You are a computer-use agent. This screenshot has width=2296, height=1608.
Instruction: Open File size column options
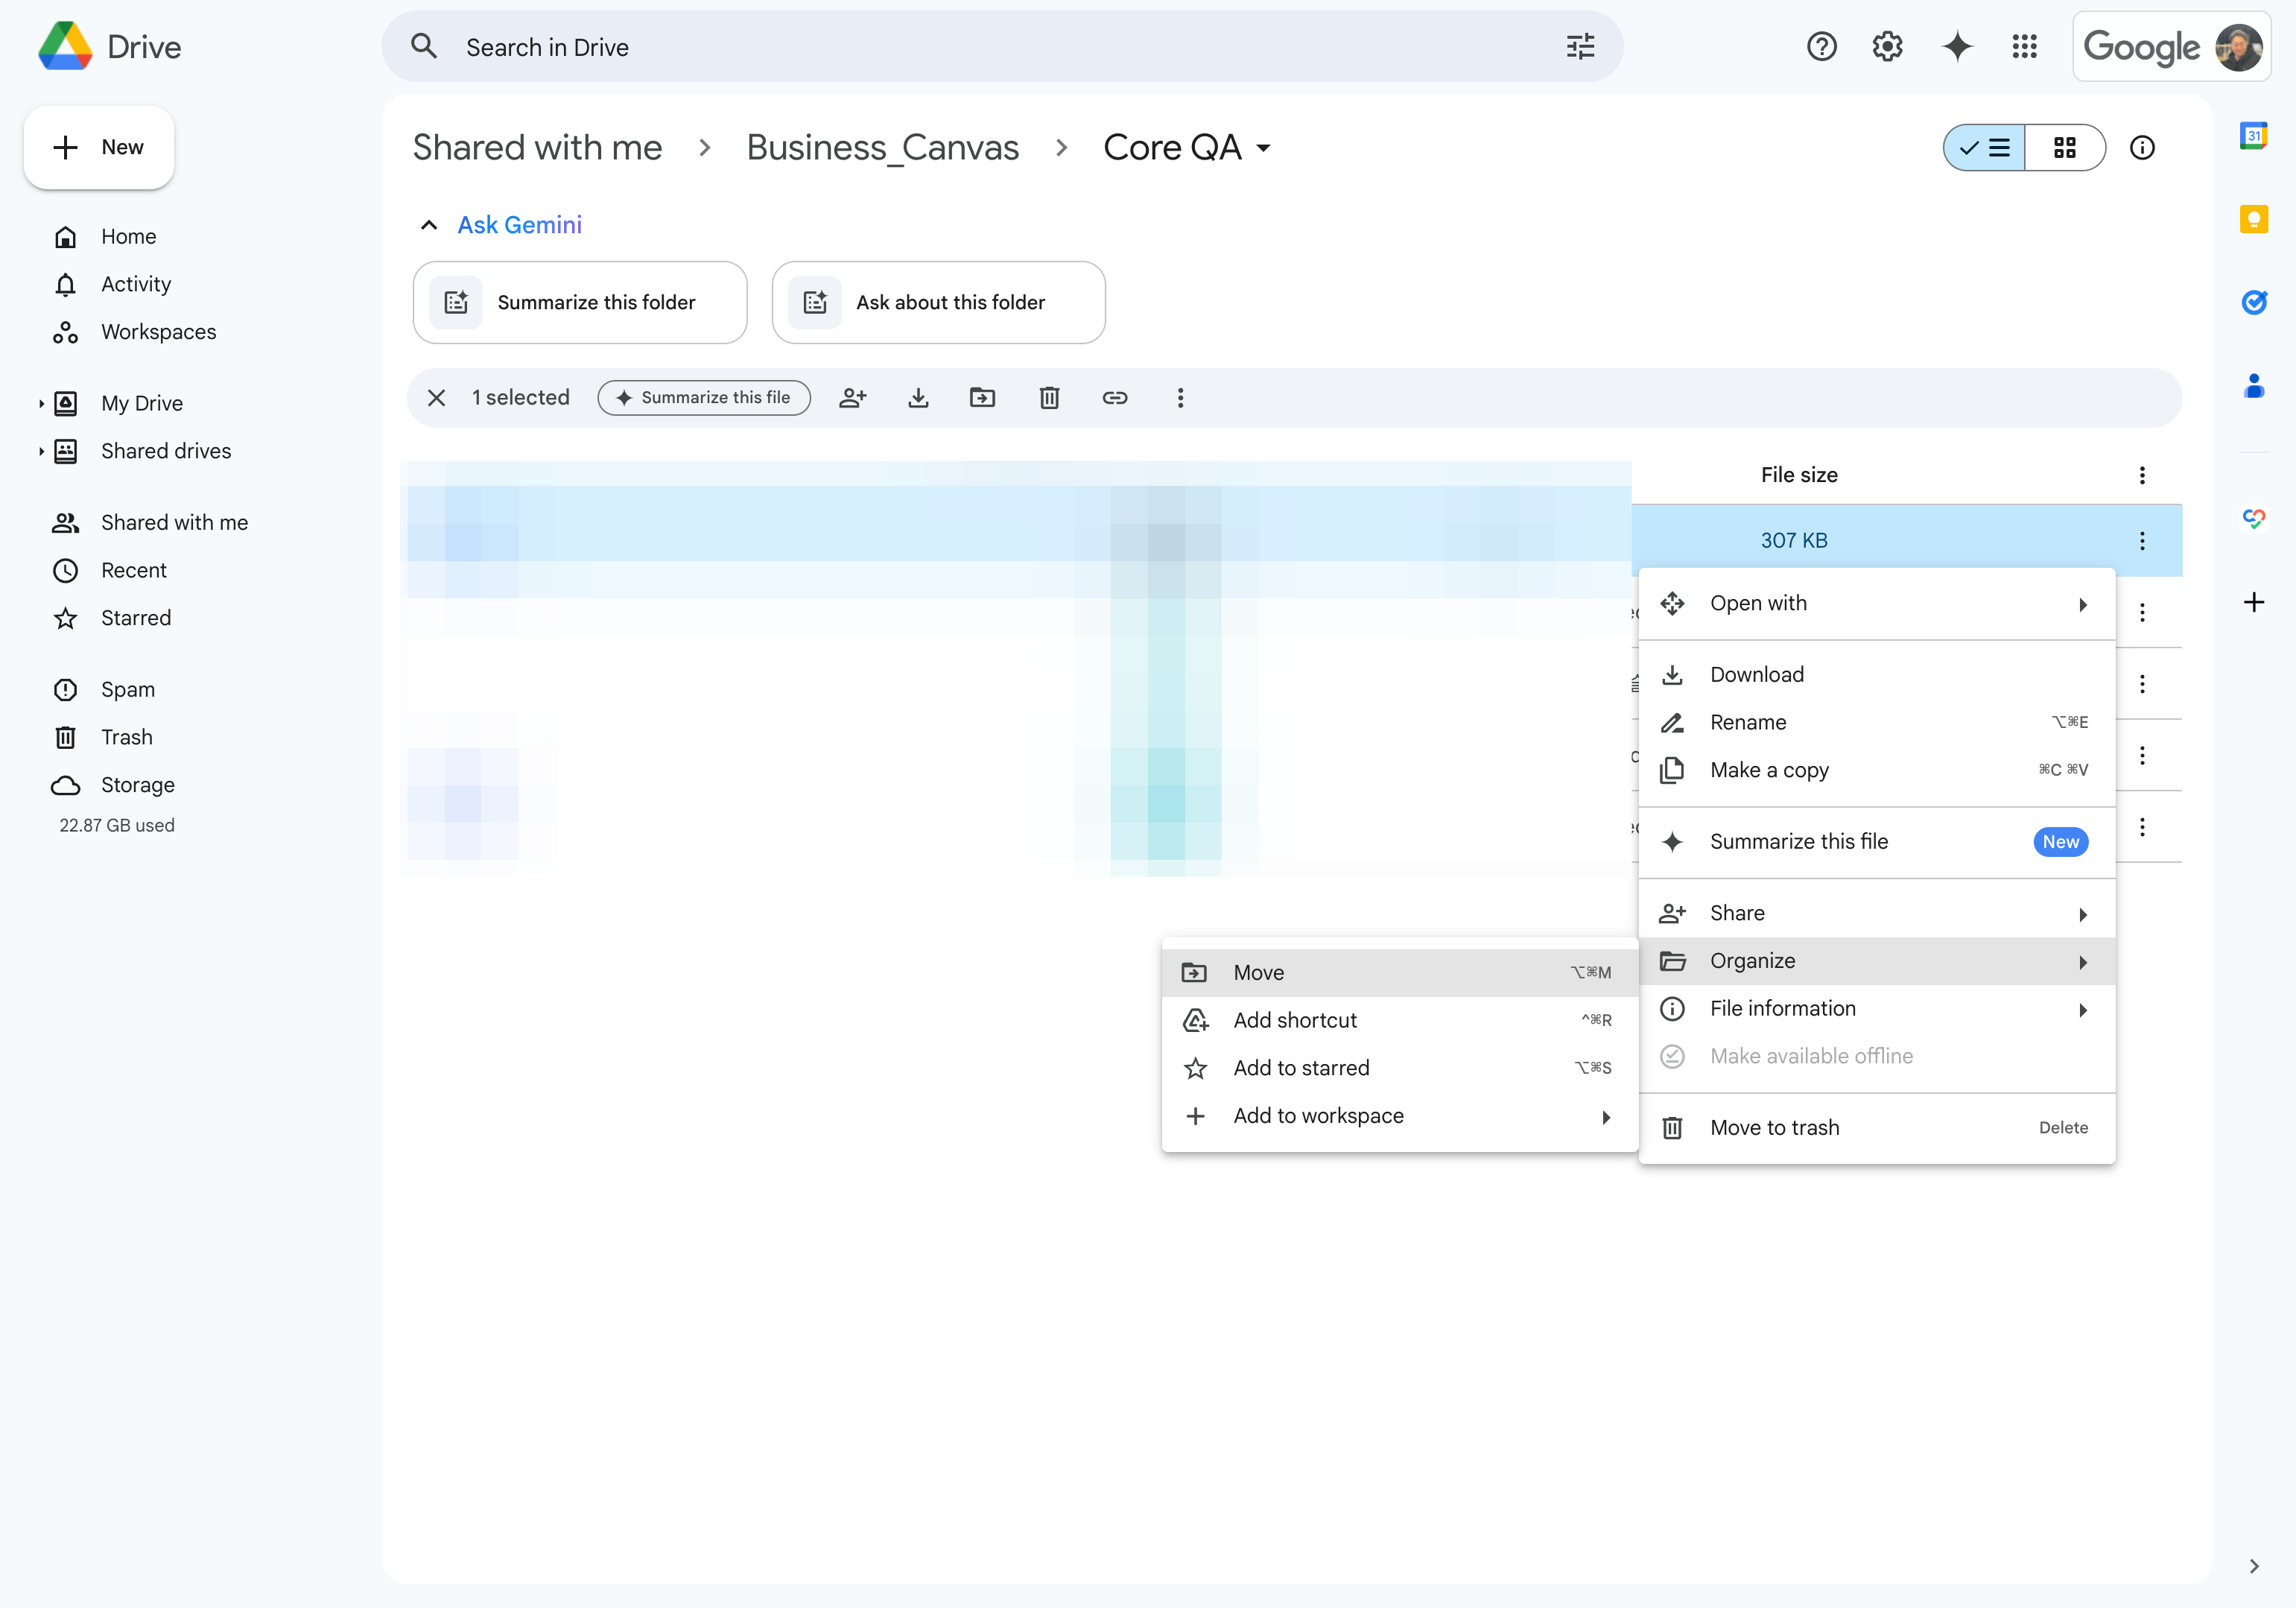point(2141,475)
